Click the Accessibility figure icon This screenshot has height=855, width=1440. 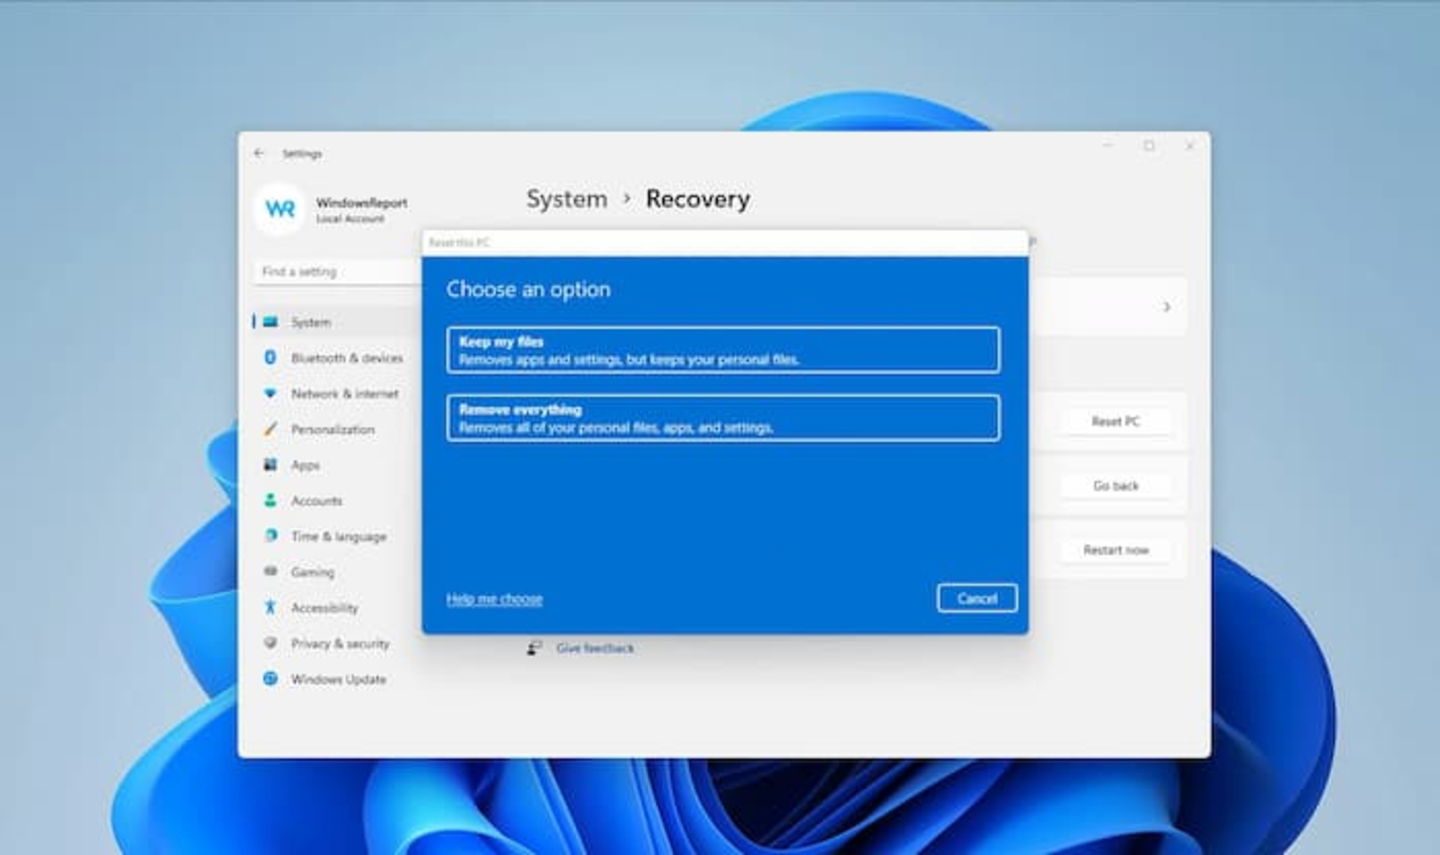(x=270, y=607)
